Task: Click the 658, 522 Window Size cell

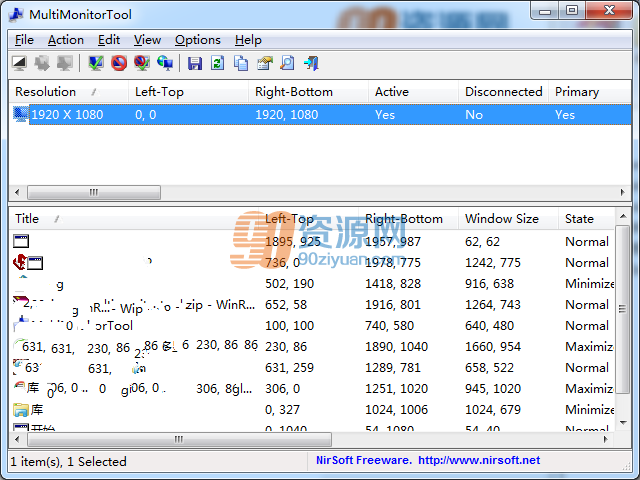Action: pyautogui.click(x=489, y=368)
